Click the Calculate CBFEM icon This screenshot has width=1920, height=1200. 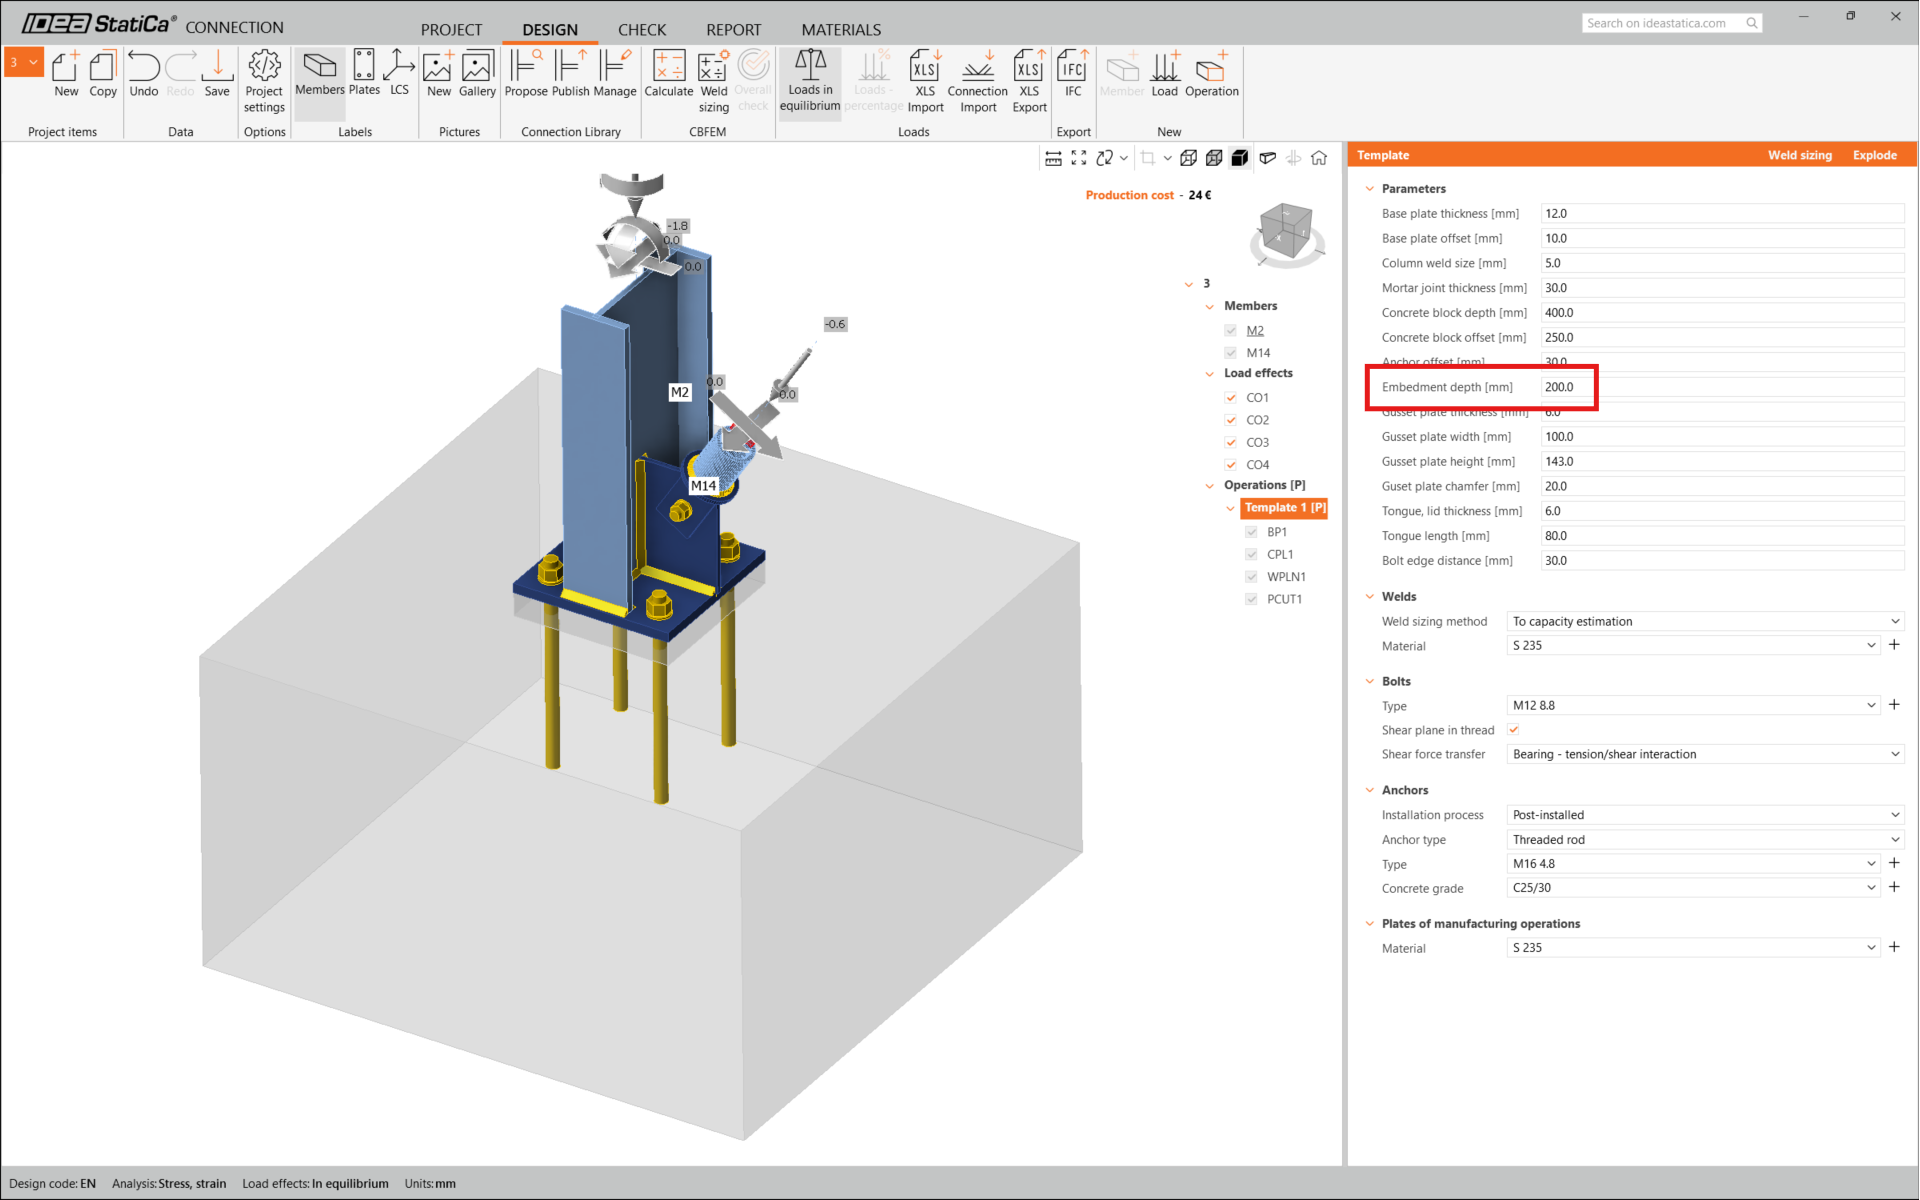[668, 74]
